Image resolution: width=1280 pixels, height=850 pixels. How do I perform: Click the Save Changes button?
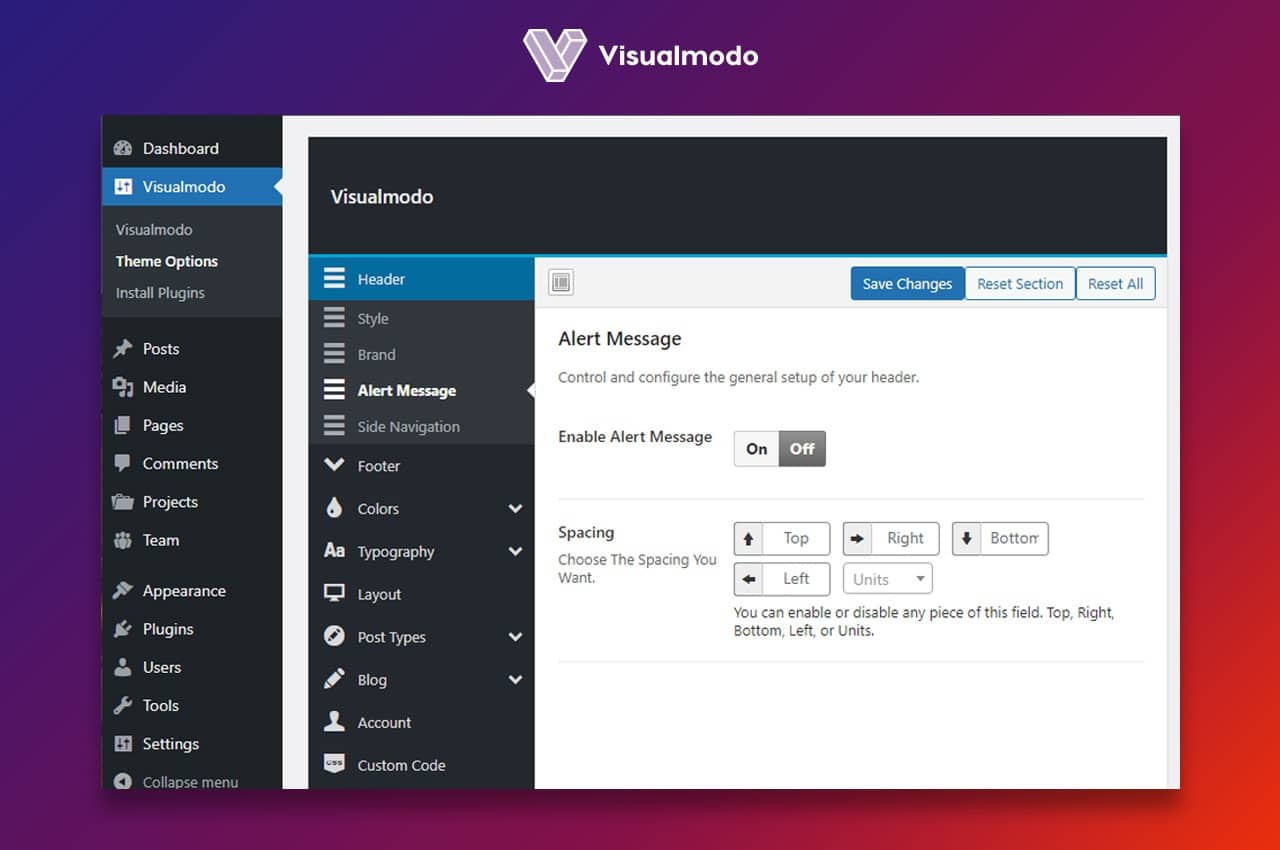pyautogui.click(x=907, y=283)
